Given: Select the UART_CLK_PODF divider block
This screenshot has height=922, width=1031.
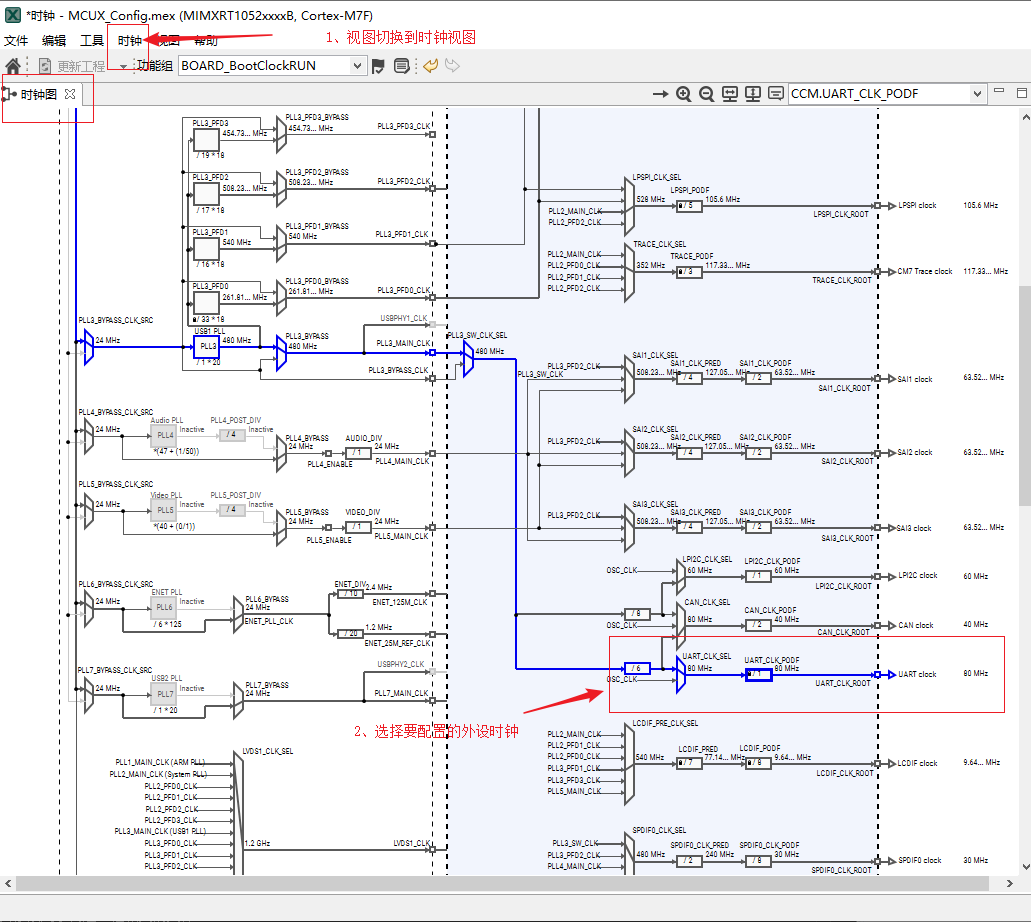Looking at the screenshot, I should click(x=758, y=675).
